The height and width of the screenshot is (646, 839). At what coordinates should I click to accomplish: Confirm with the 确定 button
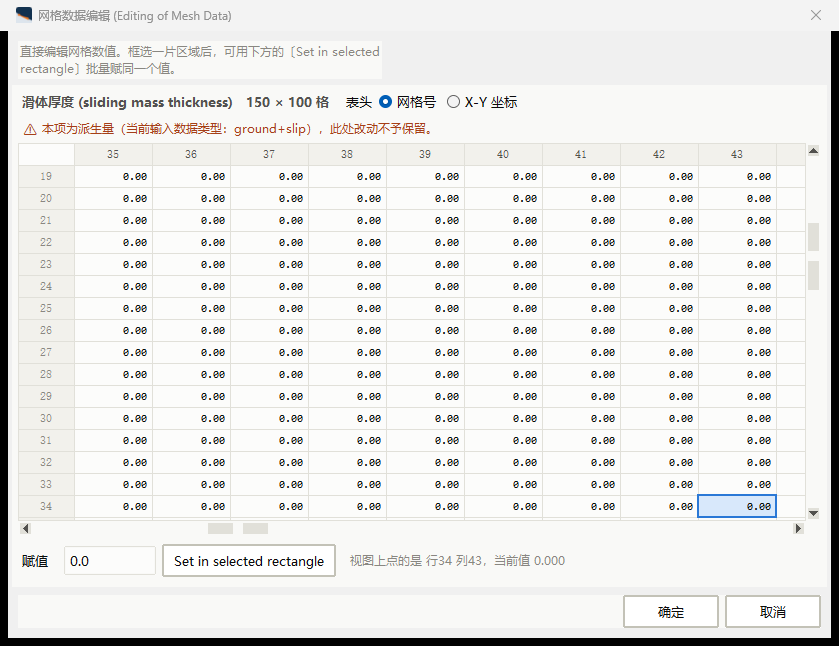(670, 611)
